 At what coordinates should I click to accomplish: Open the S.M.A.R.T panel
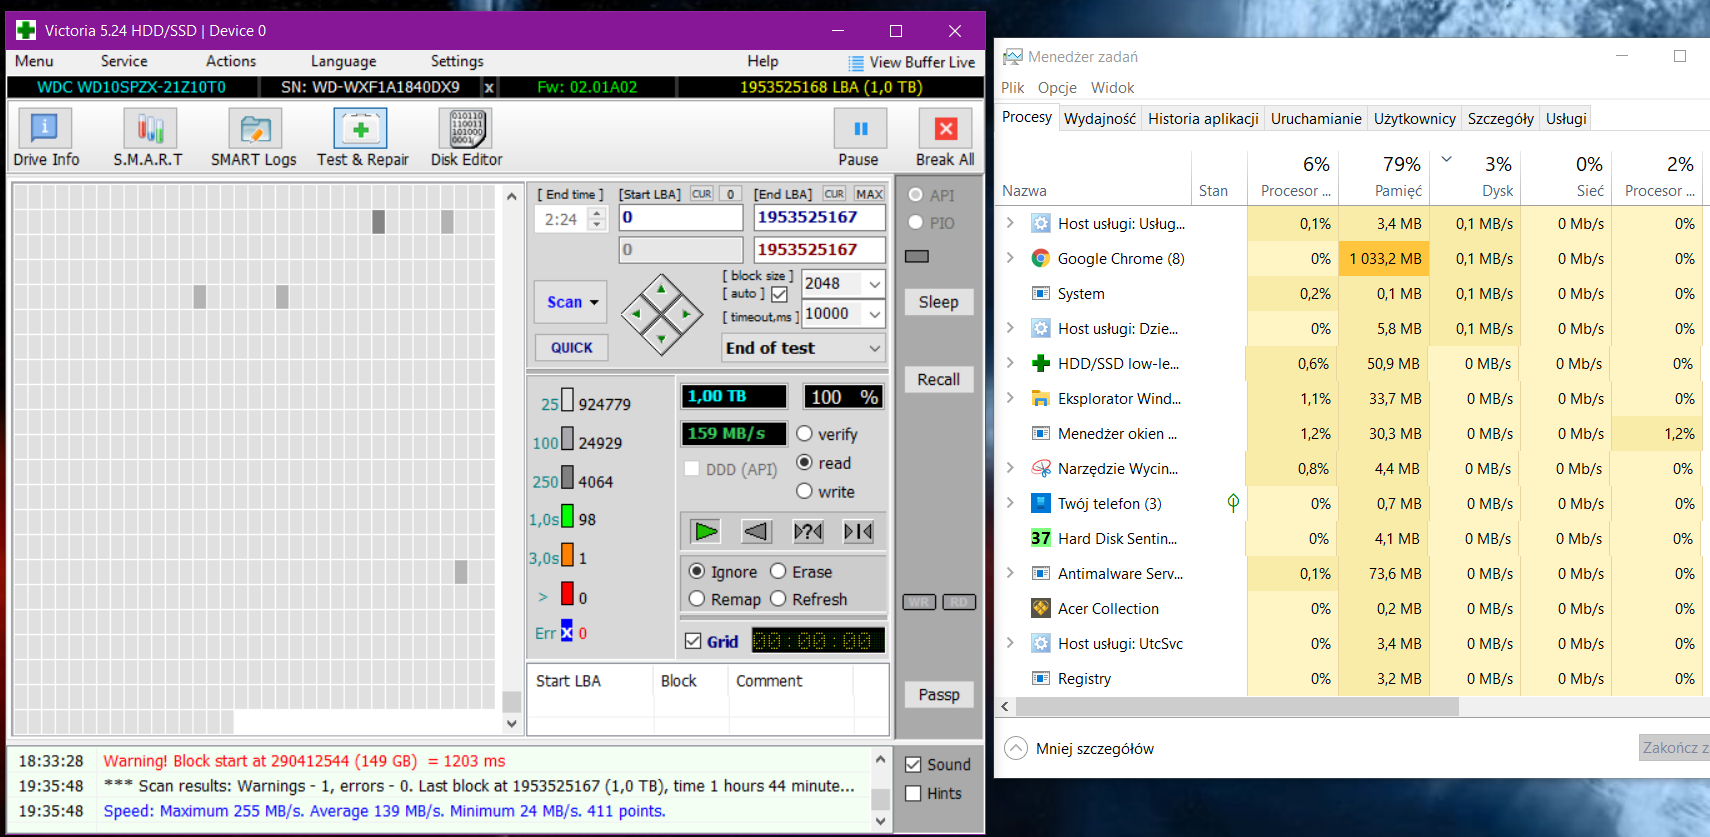point(148,138)
